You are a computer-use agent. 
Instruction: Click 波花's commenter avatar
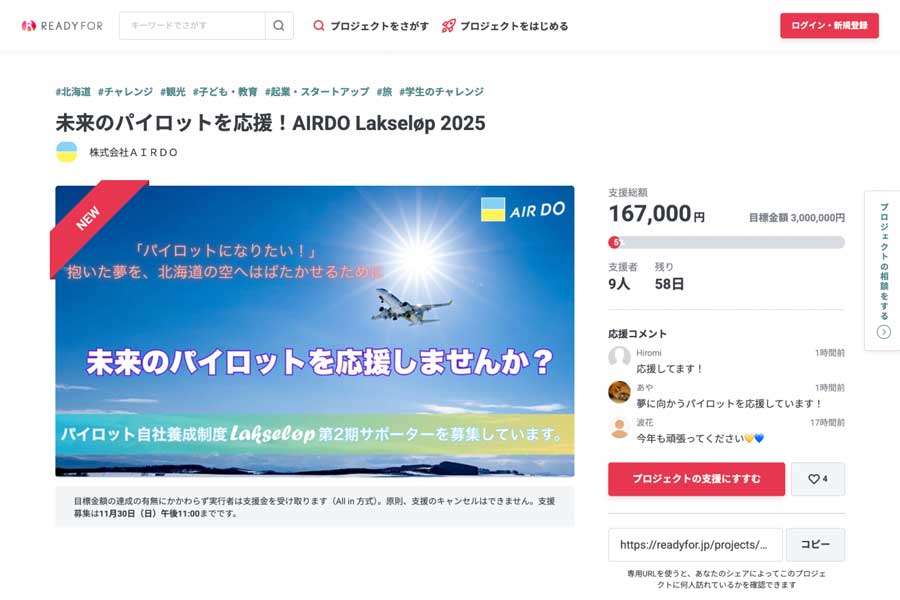coord(619,427)
